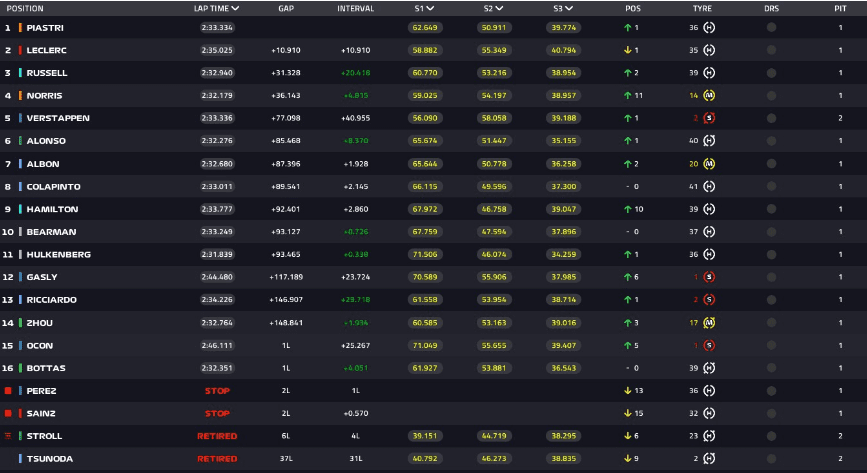Screen dimensions: 867x473
Task: Click Tsunoda's hard tyre icon
Action: point(709,459)
